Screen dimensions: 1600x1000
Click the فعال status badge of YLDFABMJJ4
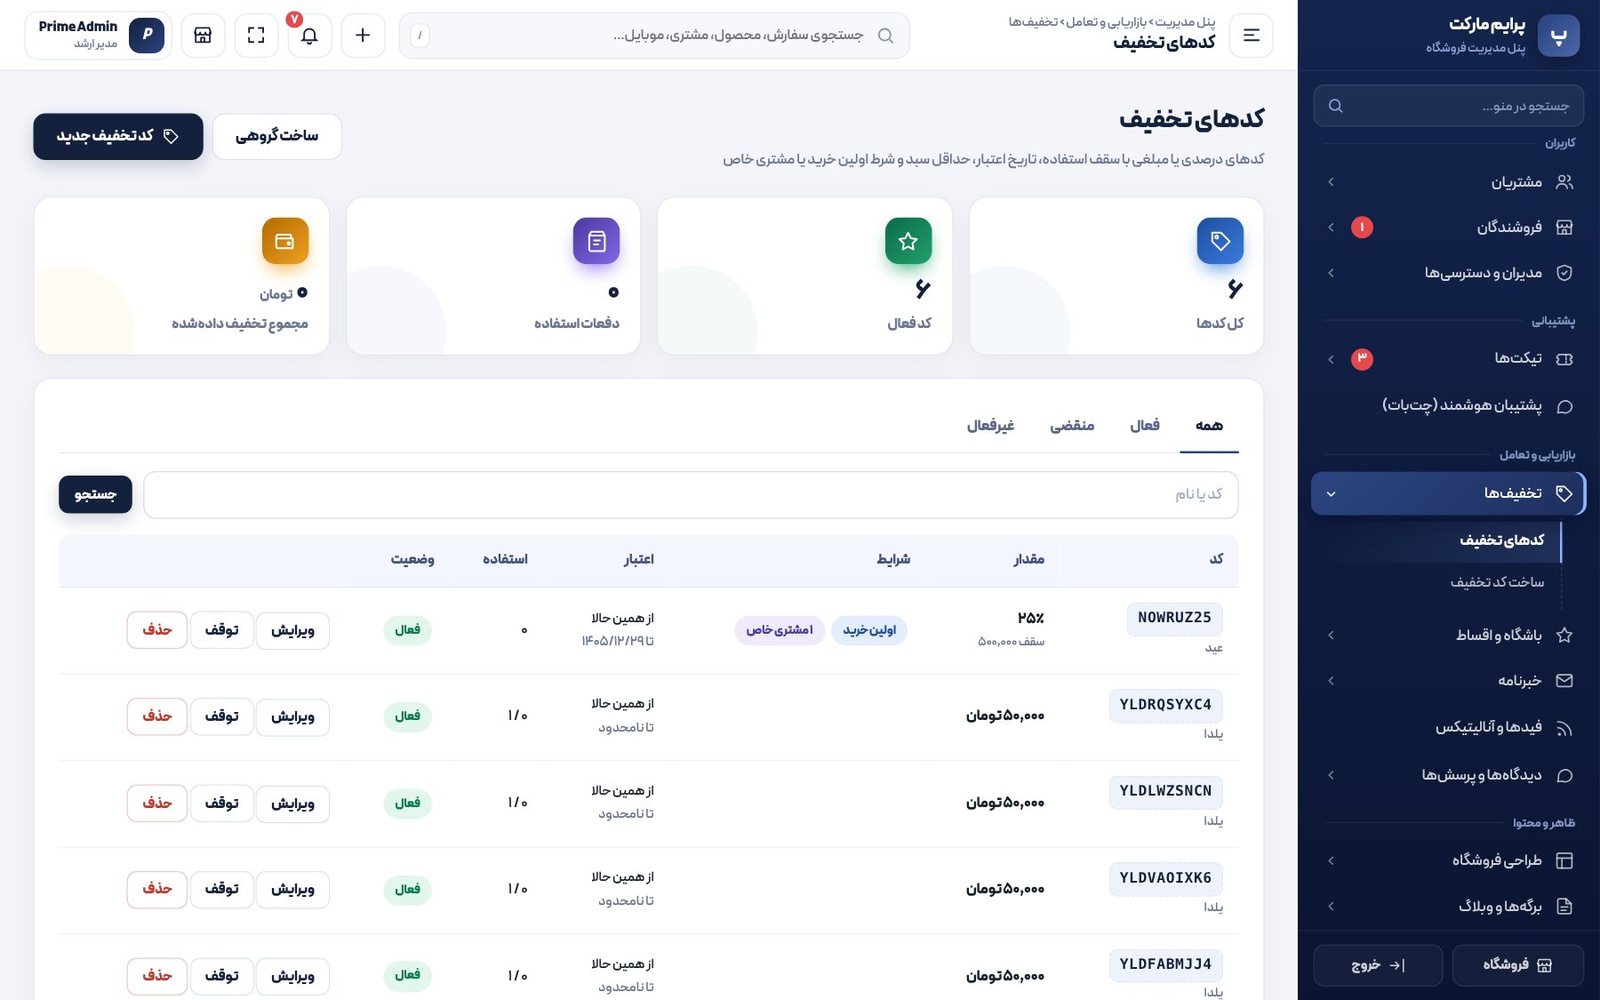click(407, 975)
